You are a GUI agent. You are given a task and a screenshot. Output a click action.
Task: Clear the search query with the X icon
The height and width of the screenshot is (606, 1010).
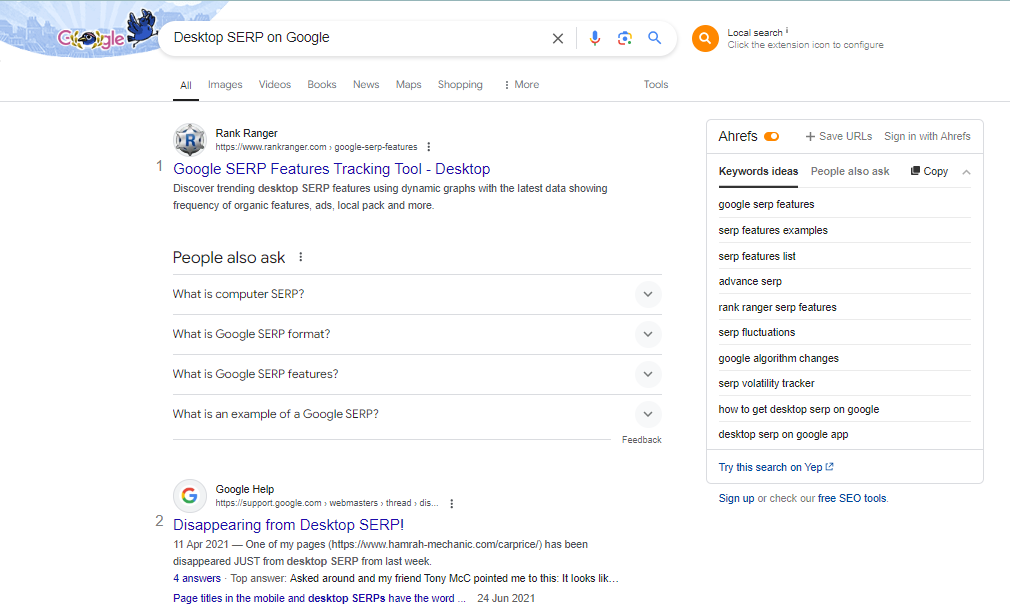coord(558,39)
